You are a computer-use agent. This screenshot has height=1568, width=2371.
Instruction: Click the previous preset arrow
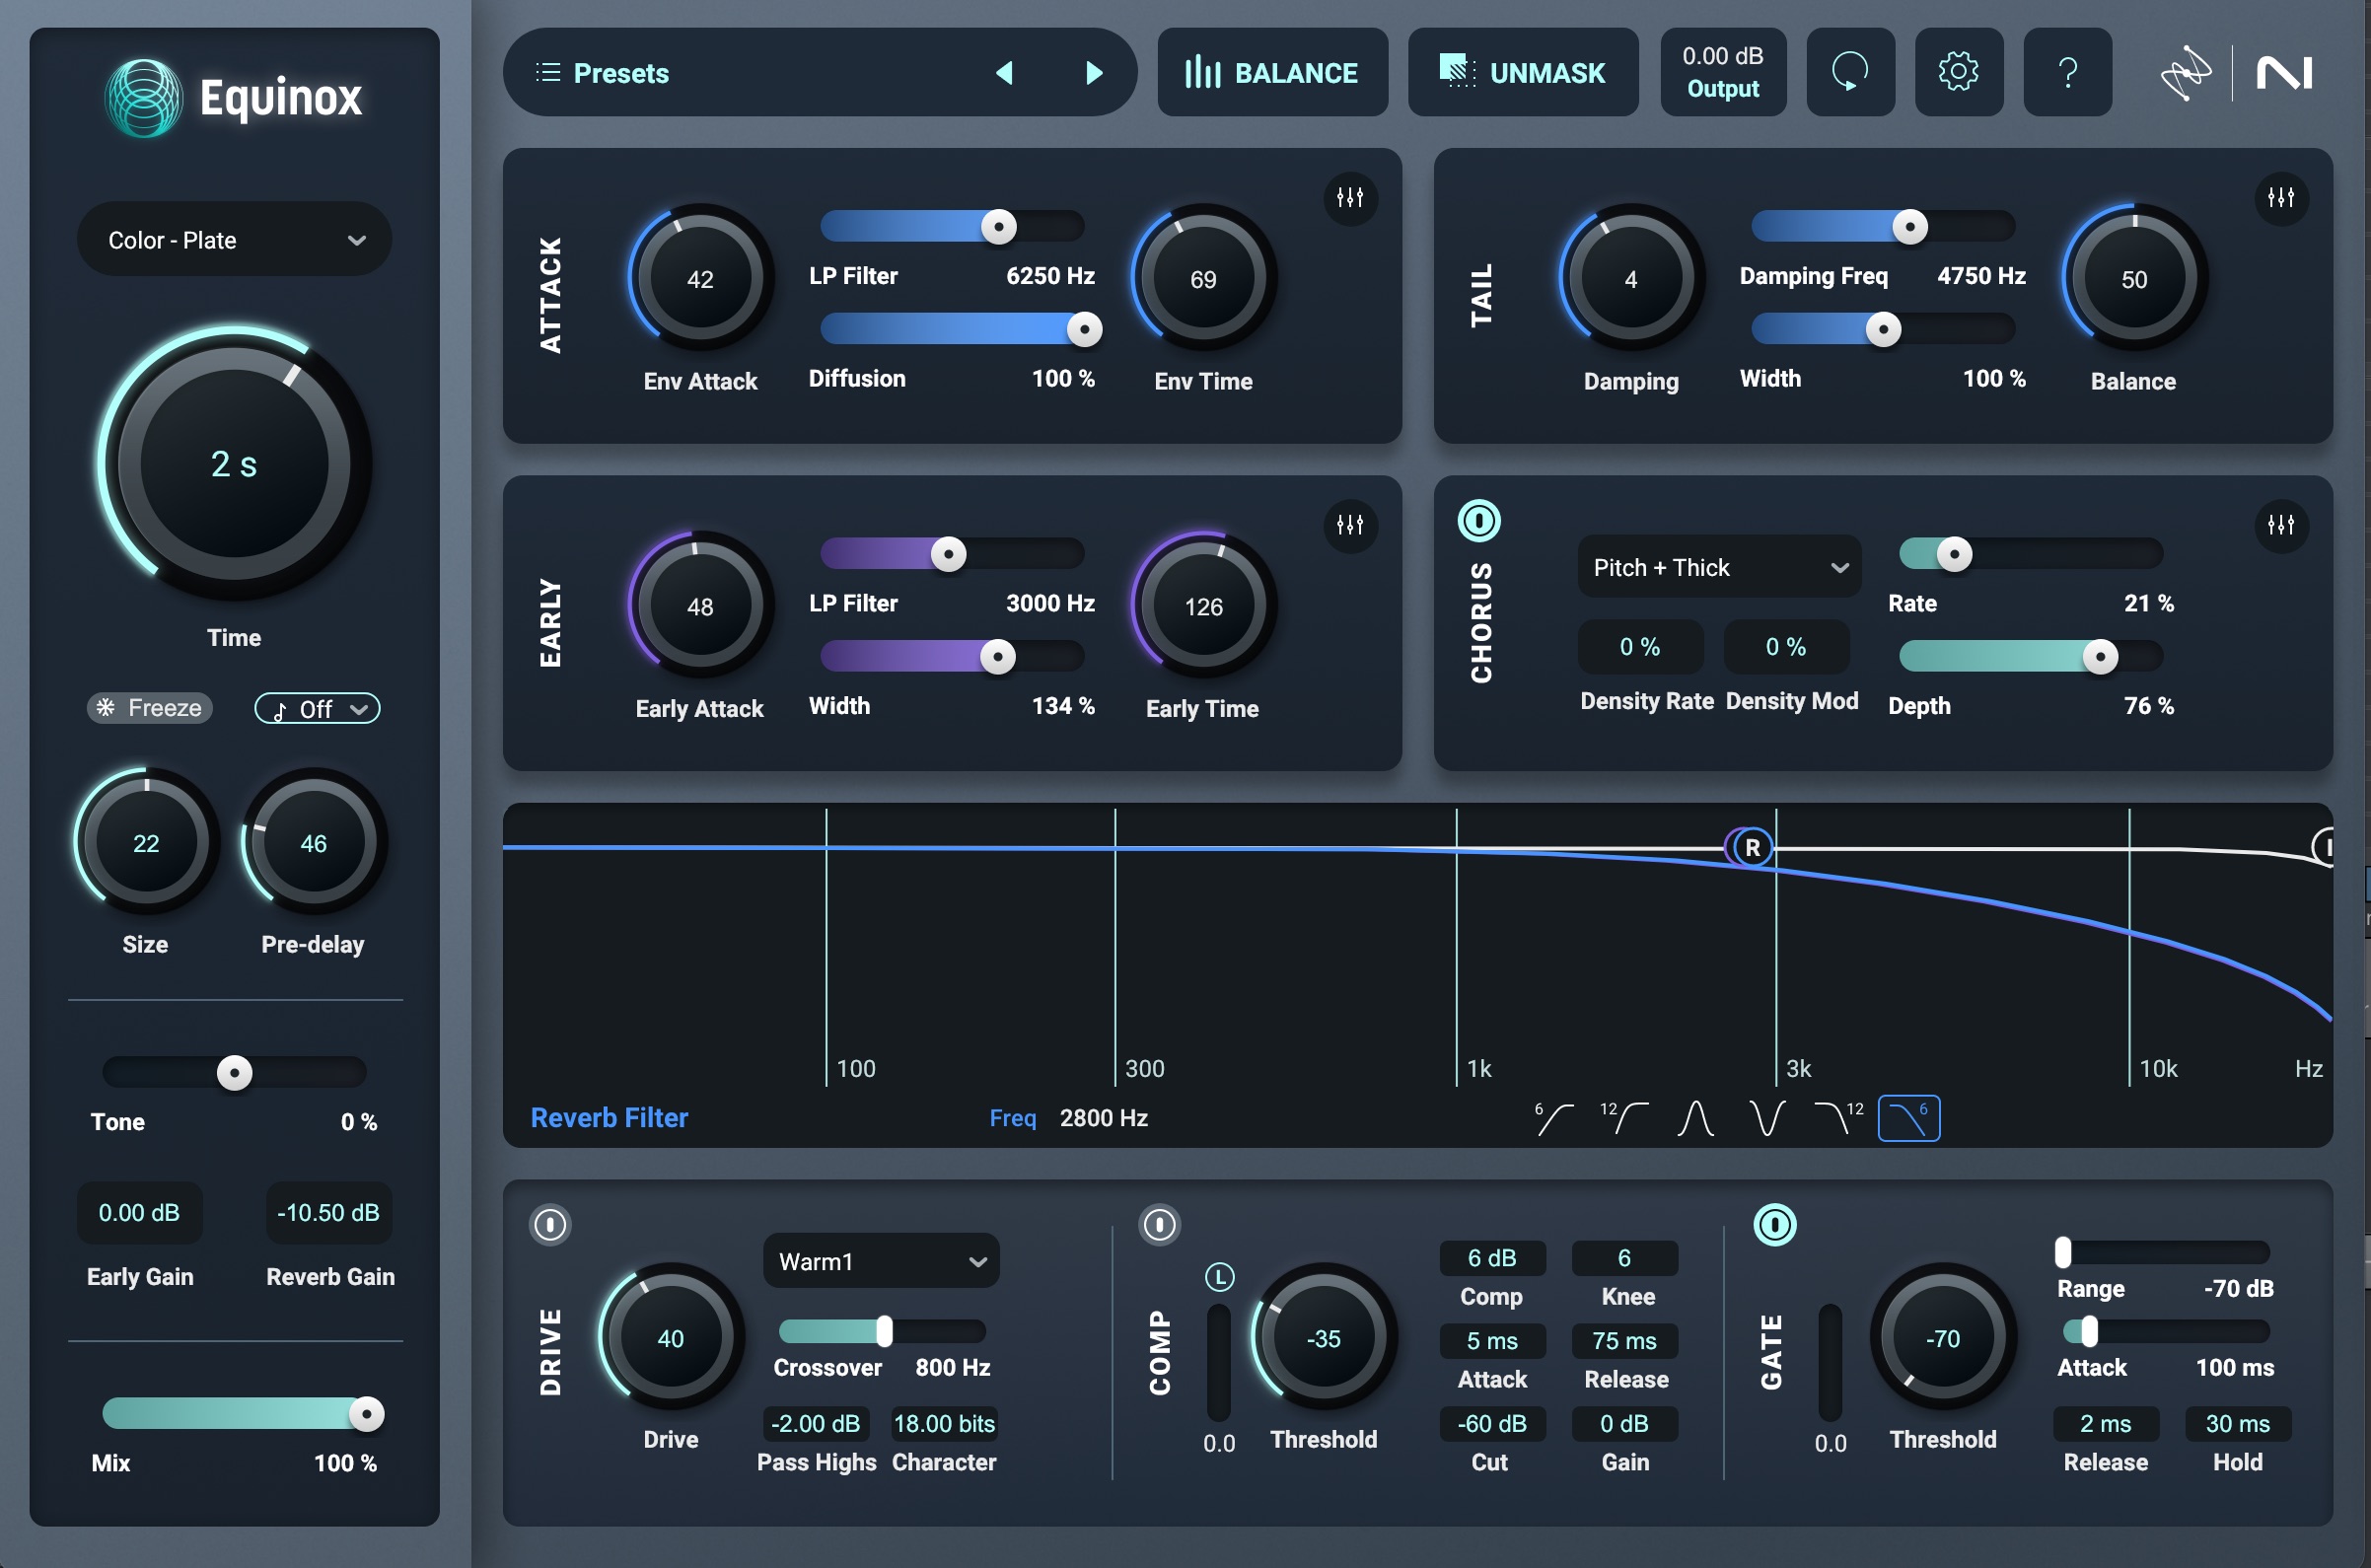pyautogui.click(x=1005, y=73)
